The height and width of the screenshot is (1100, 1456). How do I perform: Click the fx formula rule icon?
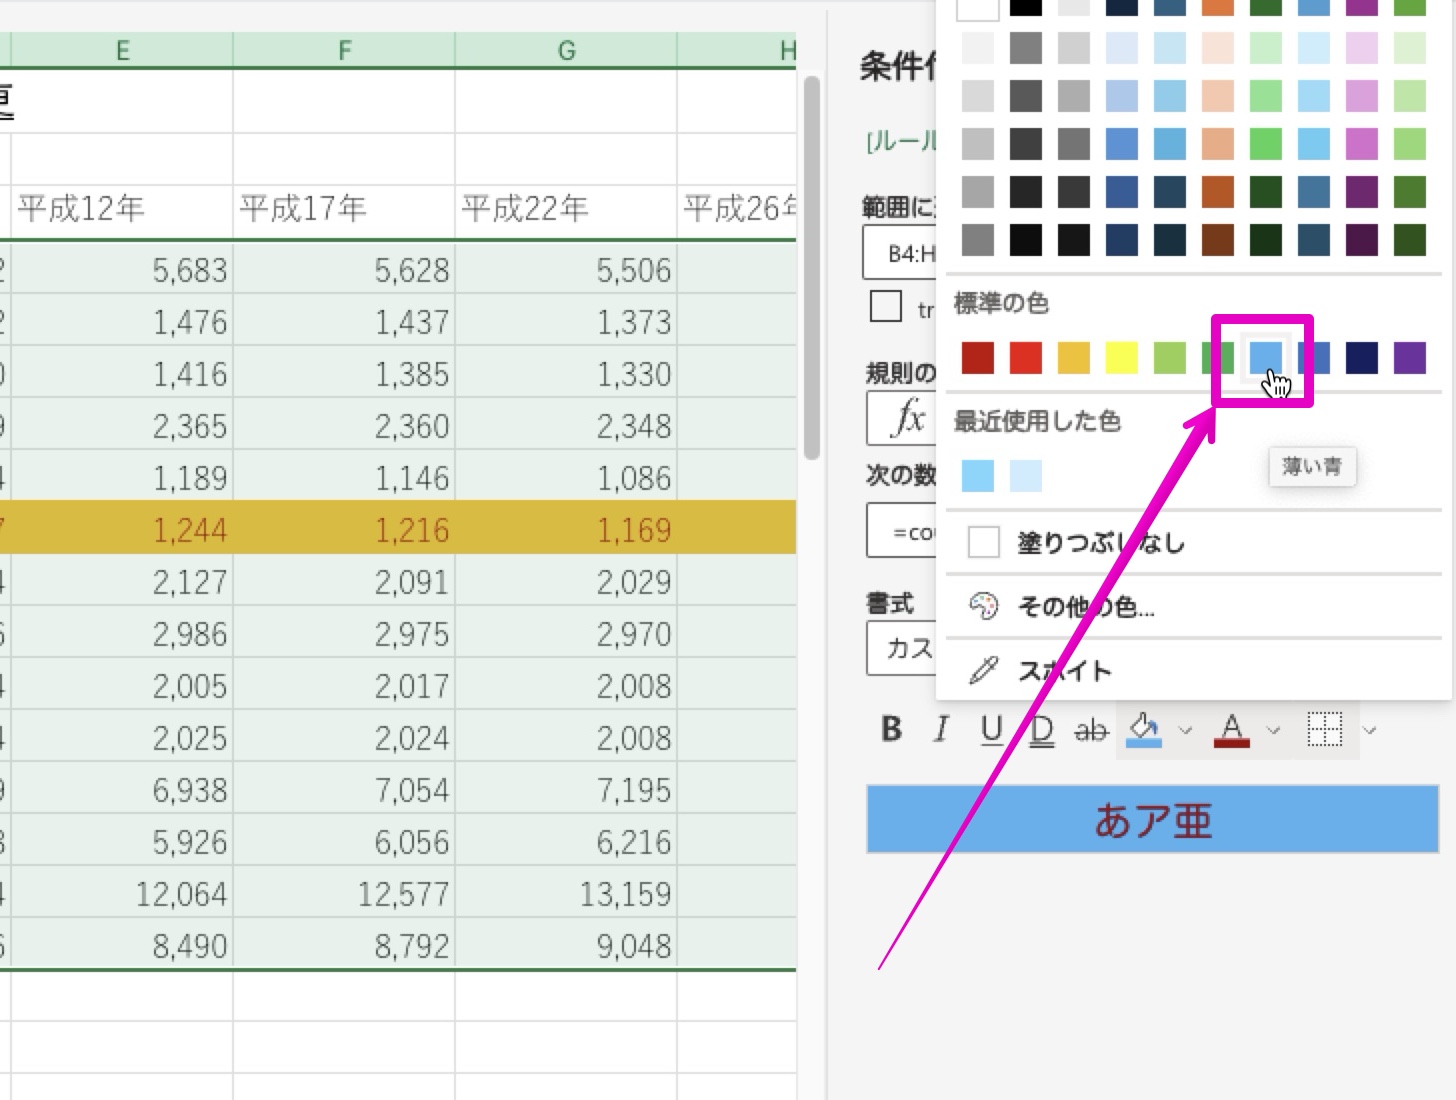909,418
